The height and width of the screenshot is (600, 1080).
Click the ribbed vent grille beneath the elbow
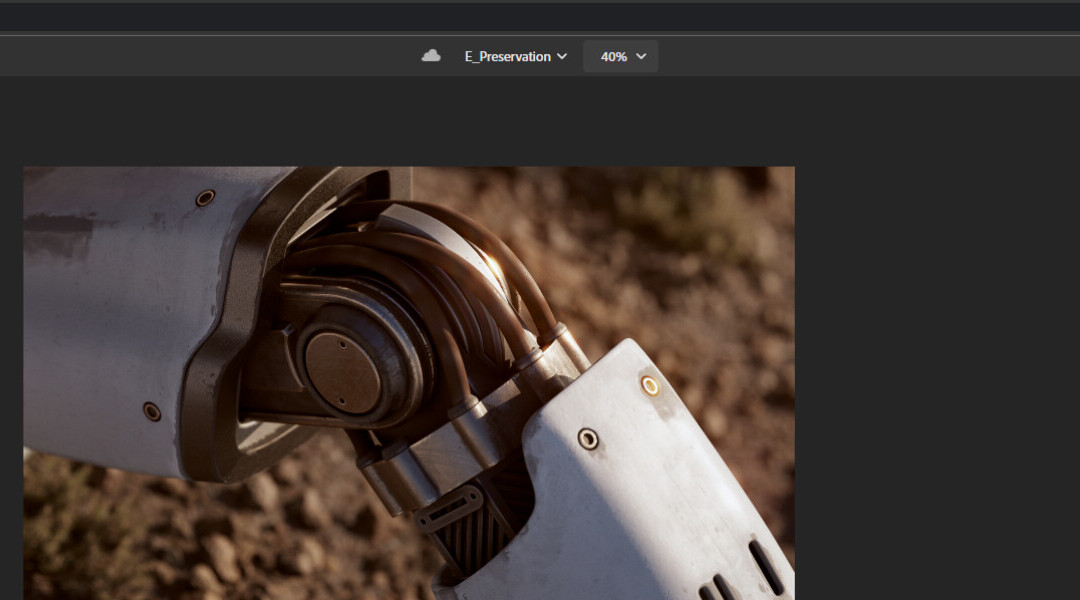pyautogui.click(x=470, y=540)
